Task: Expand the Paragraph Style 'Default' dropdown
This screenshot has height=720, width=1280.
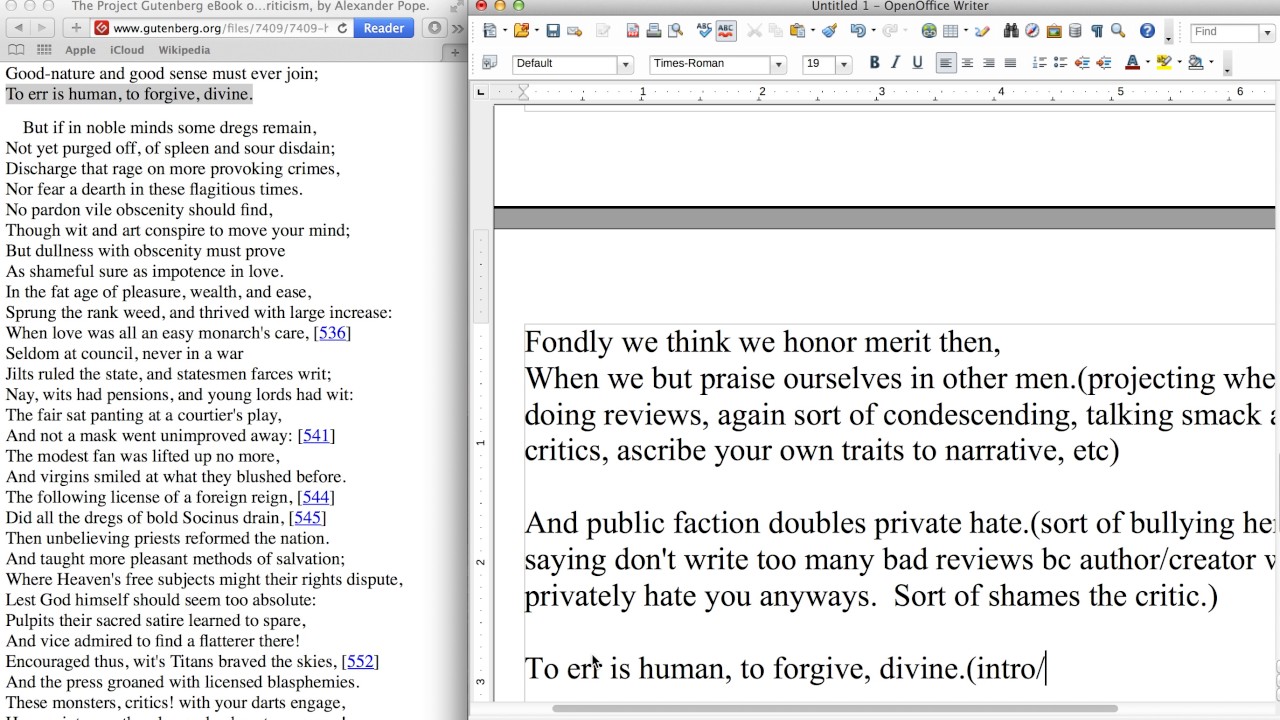Action: 626,64
